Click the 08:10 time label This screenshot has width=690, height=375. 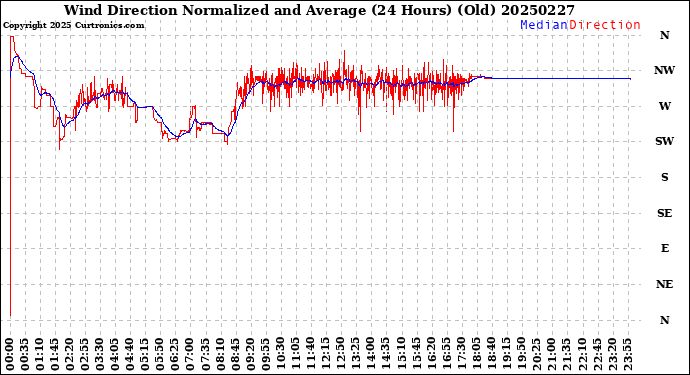click(x=220, y=354)
